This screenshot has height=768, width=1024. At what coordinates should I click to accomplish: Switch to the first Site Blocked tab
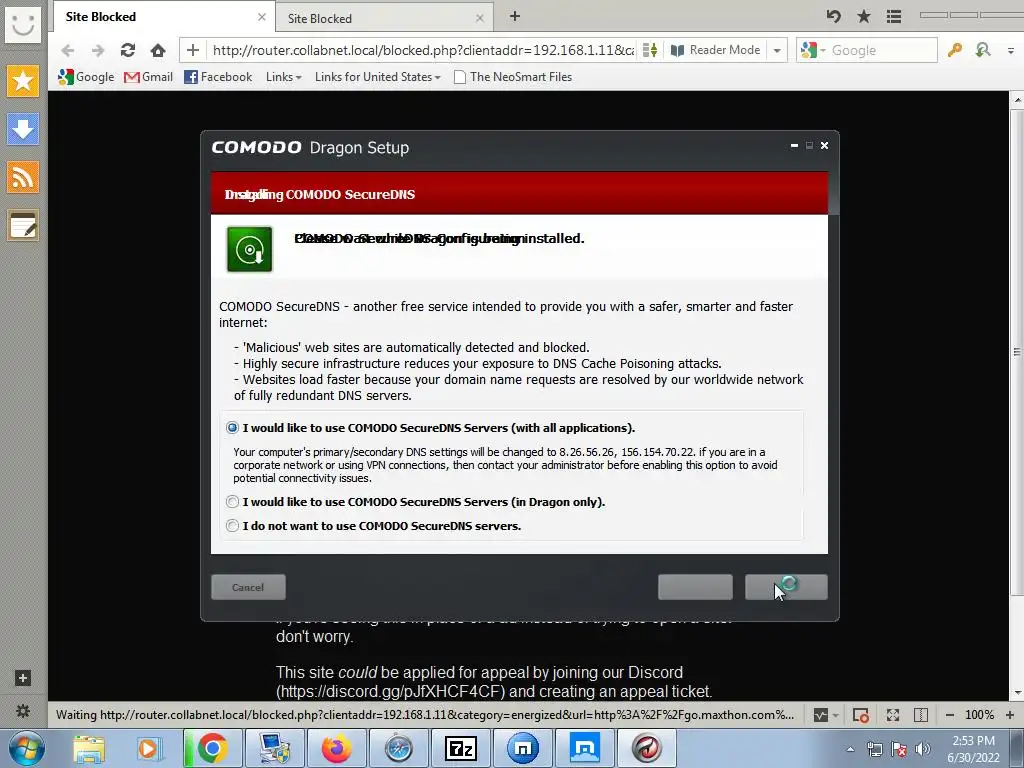pyautogui.click(x=162, y=17)
